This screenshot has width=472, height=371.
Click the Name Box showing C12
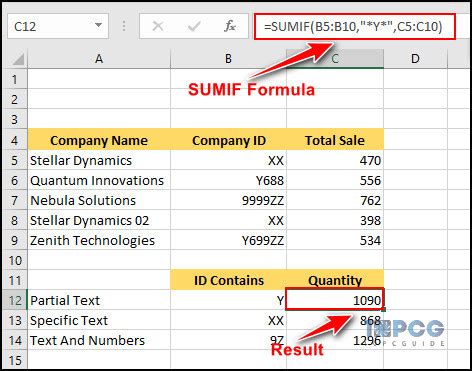[58, 26]
